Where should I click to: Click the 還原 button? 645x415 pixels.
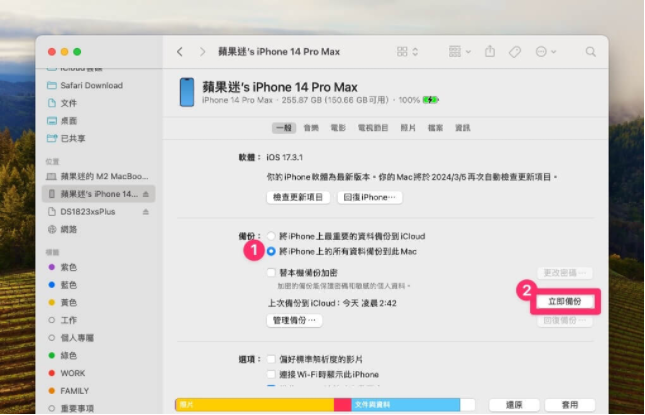[514, 405]
